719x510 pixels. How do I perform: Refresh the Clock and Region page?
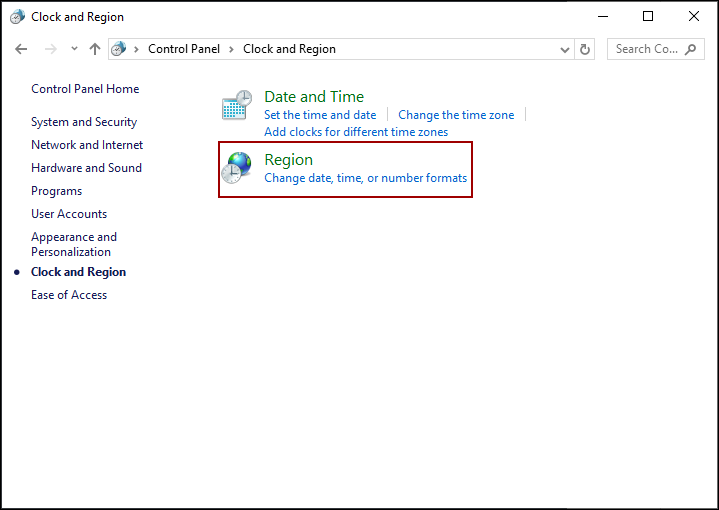(585, 49)
